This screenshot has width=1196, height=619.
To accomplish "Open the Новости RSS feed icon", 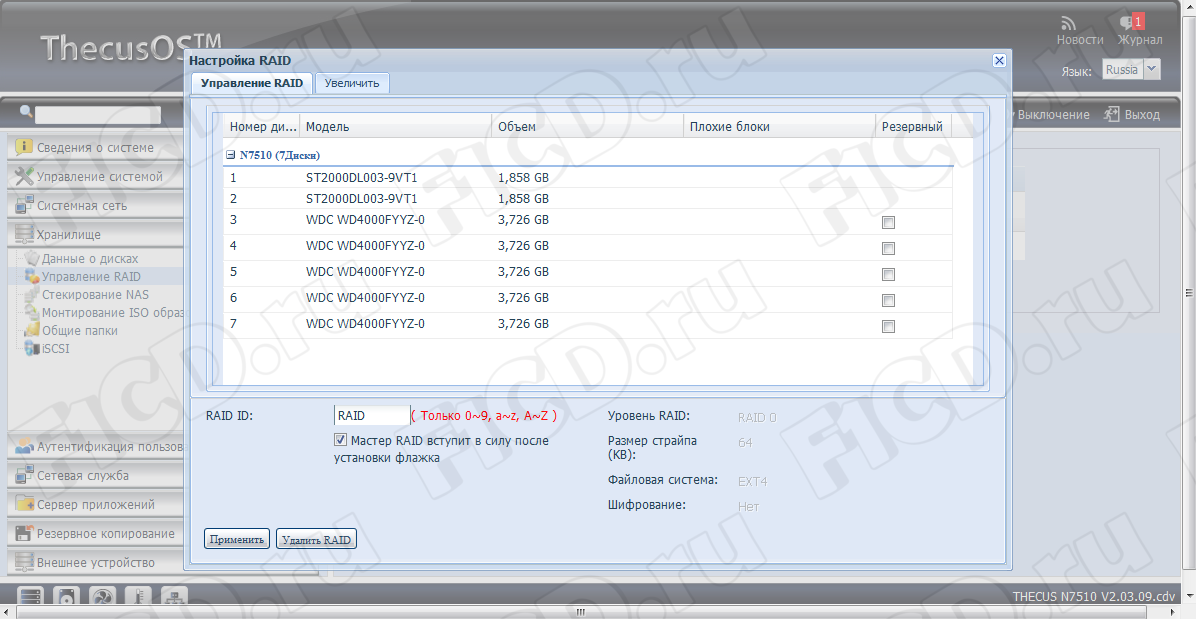I will tap(1069, 24).
